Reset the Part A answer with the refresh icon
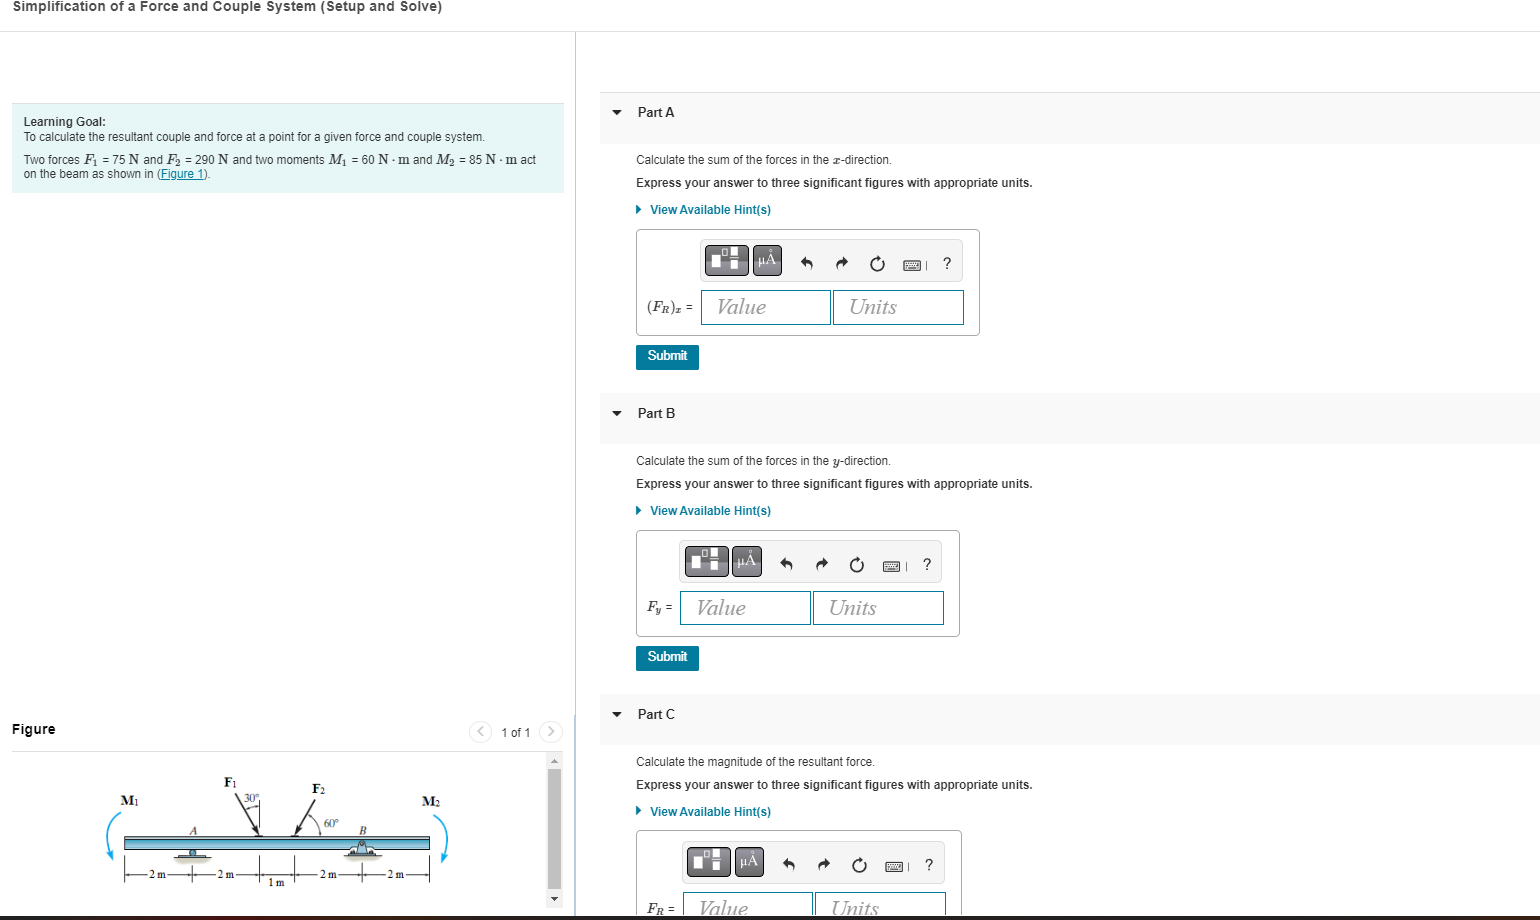This screenshot has height=920, width=1540. coord(876,263)
